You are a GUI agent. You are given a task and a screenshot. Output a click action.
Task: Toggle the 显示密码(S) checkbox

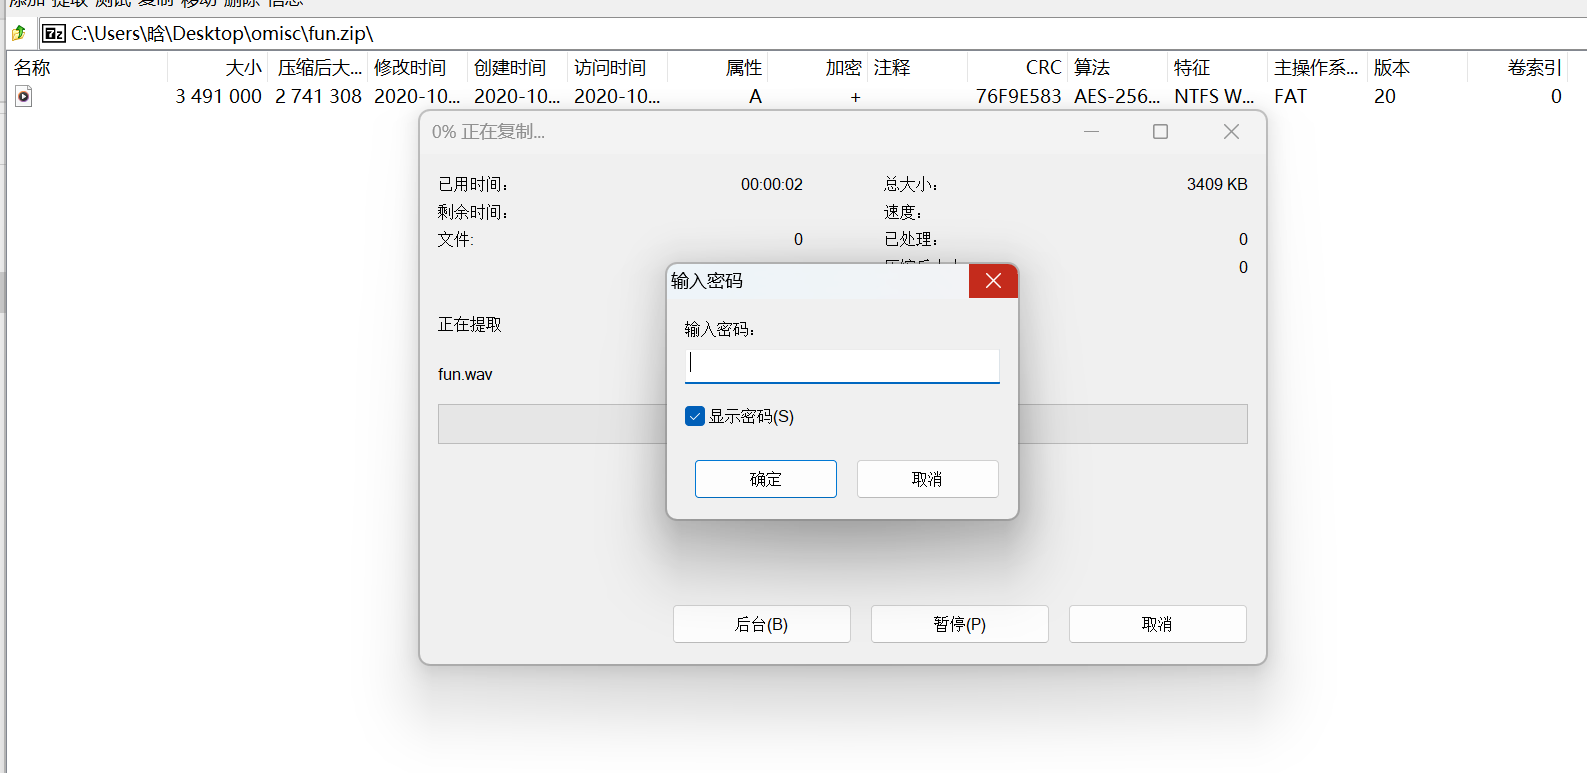coord(695,416)
